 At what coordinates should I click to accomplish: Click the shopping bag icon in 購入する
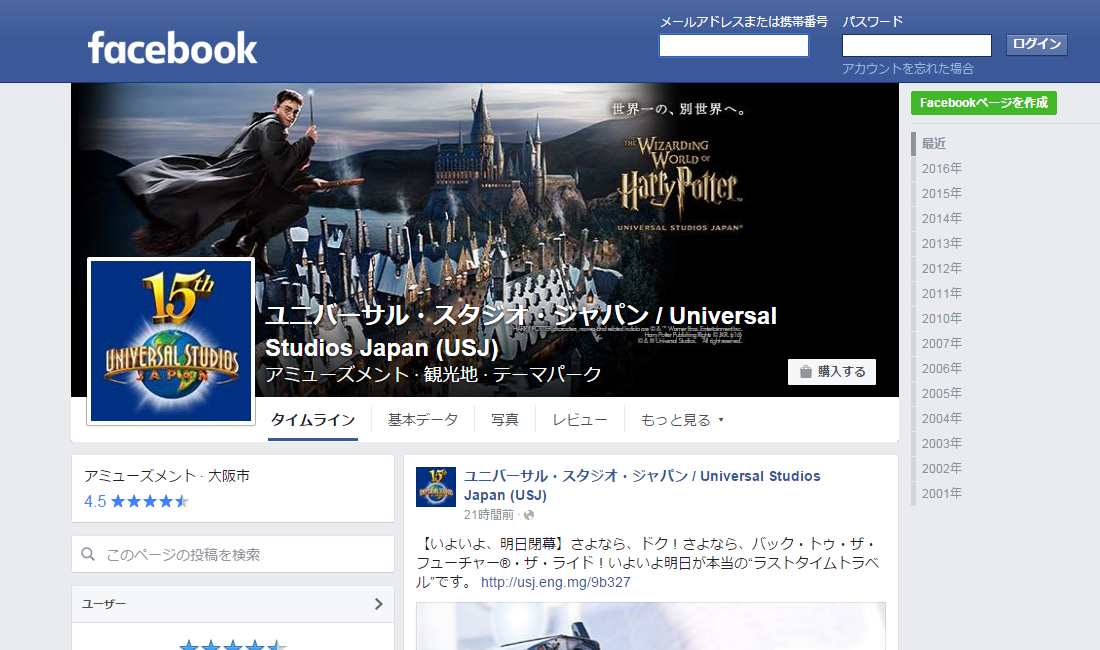(805, 372)
